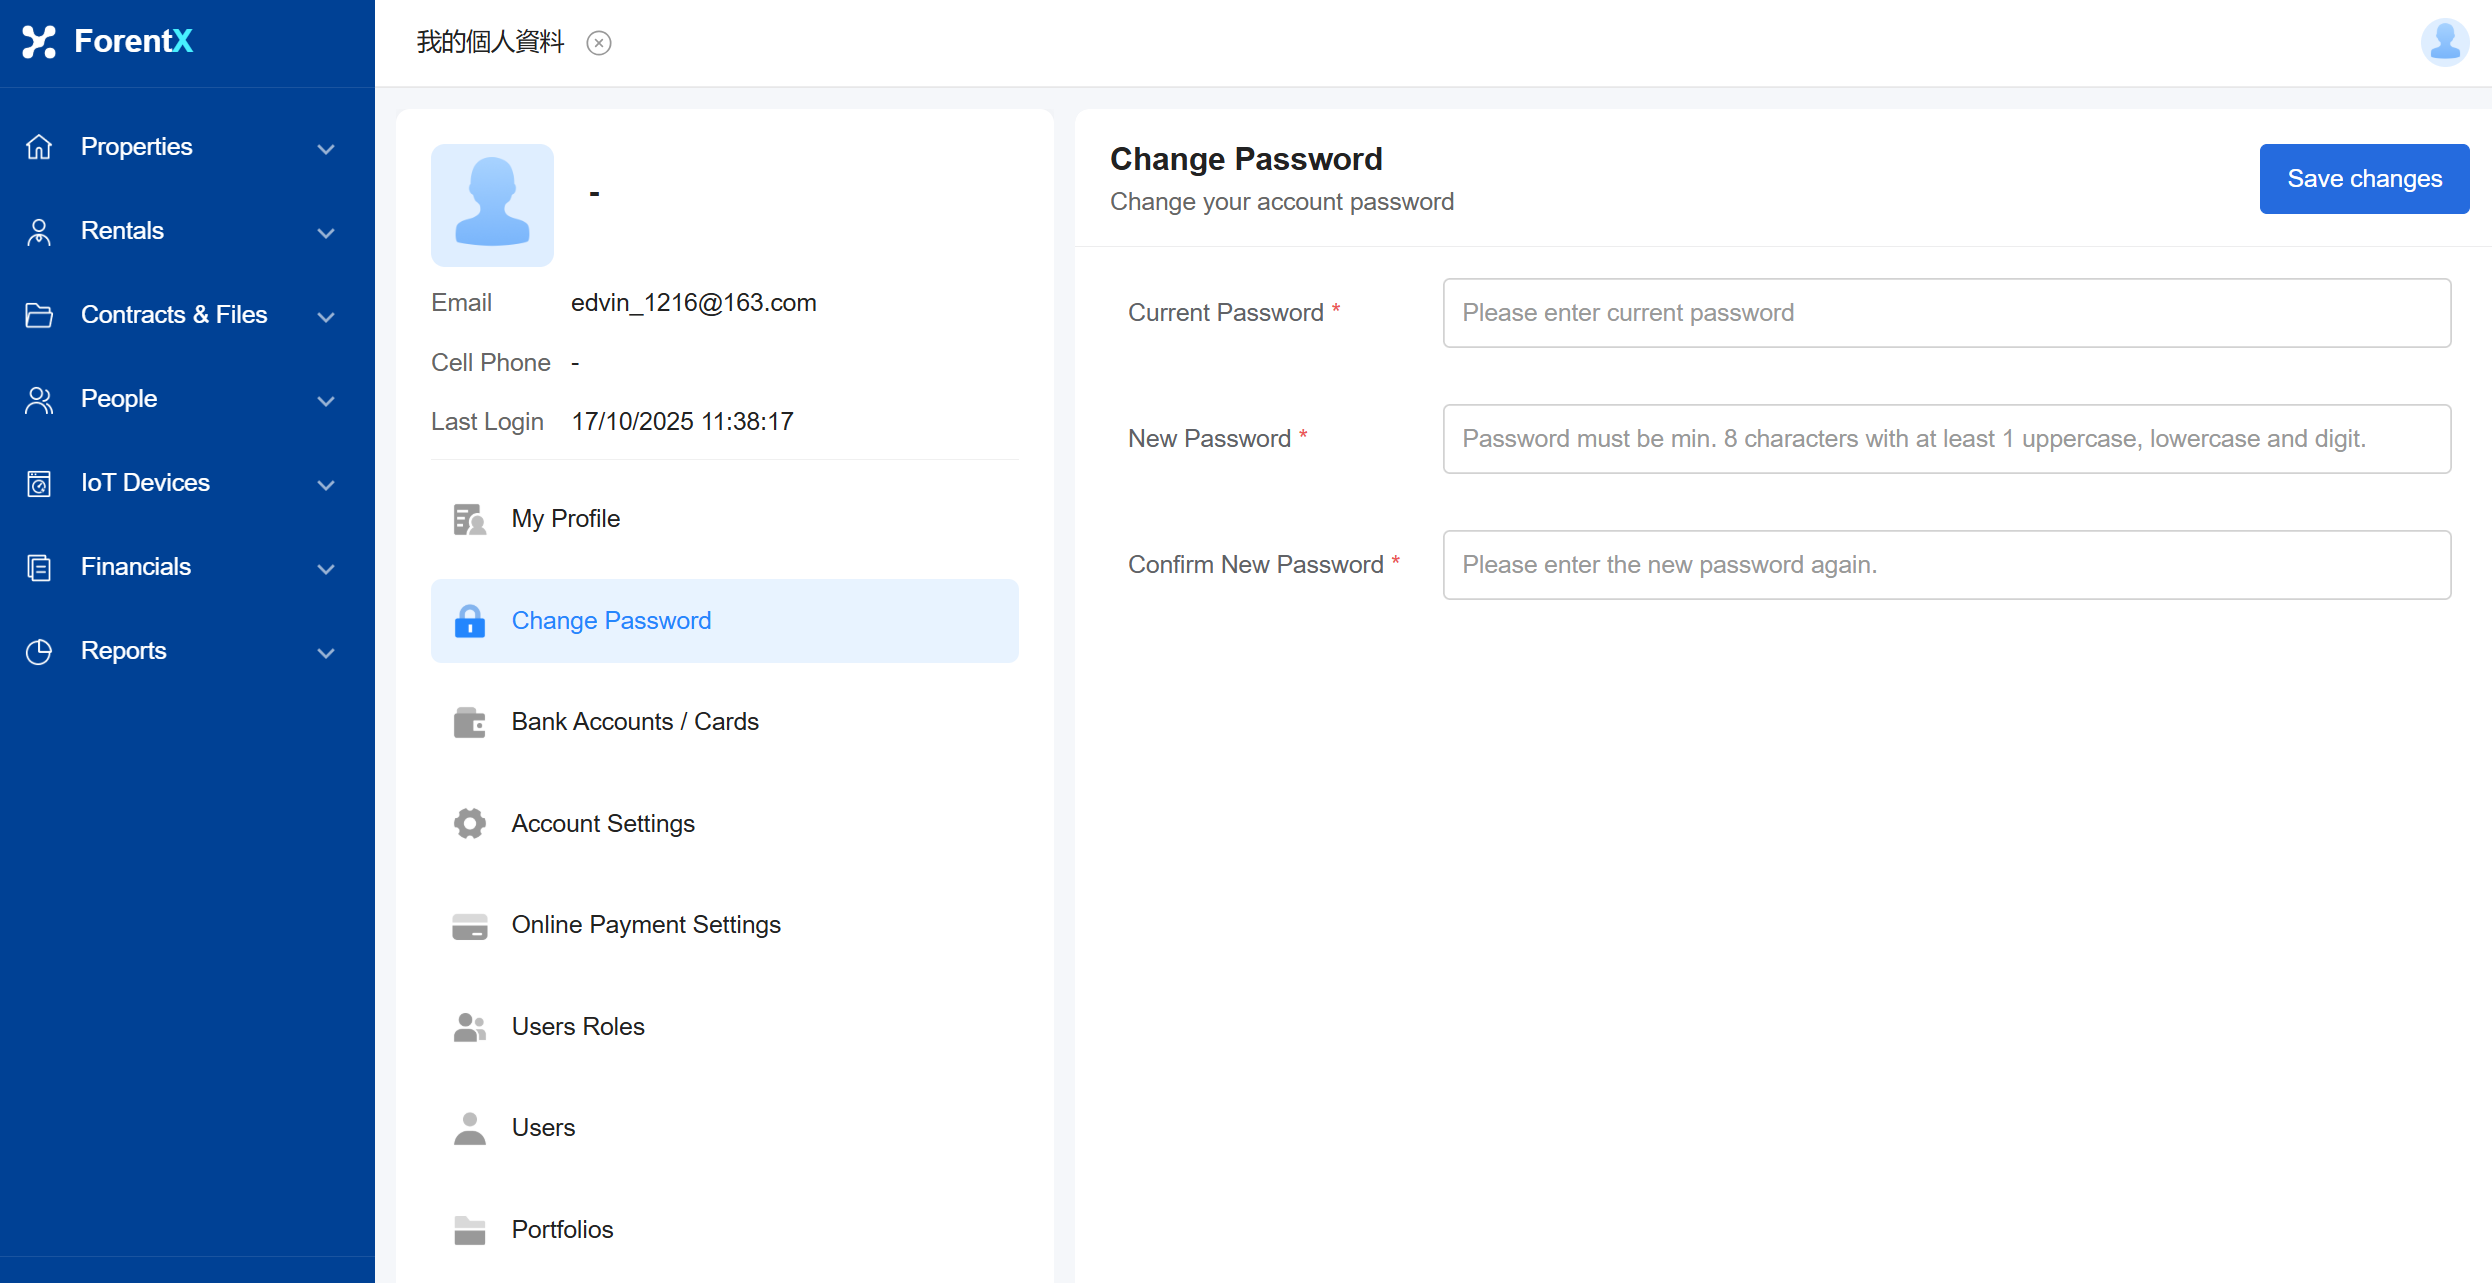Expand the Contracts & Files chevron
The width and height of the screenshot is (2492, 1283).
[326, 317]
